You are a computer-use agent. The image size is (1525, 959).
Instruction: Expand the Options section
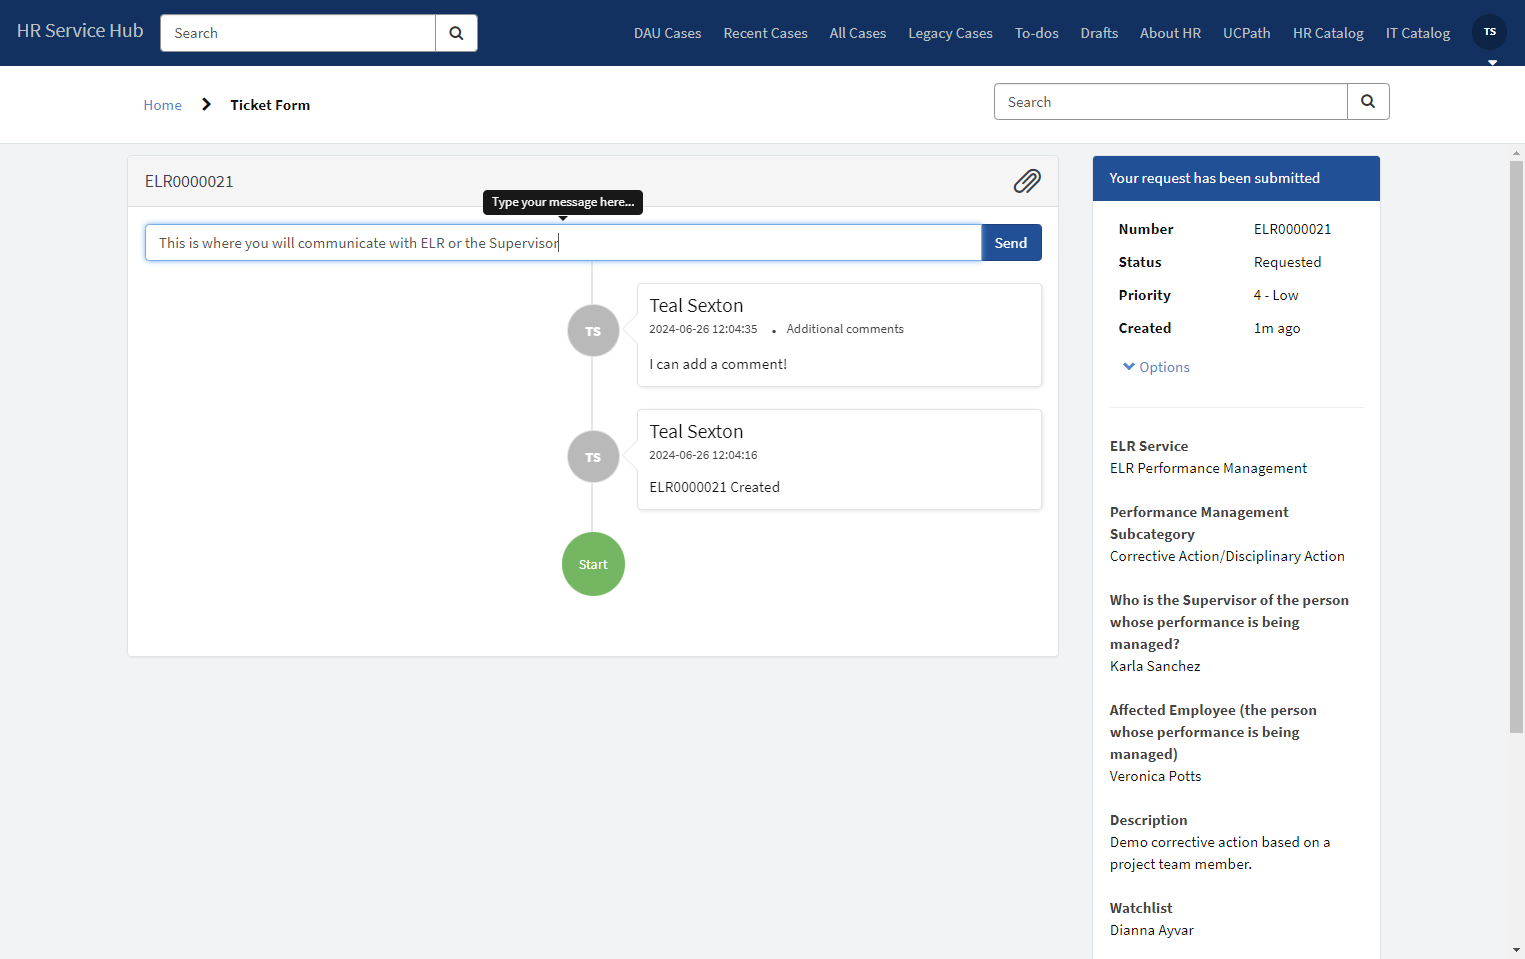pos(1157,367)
